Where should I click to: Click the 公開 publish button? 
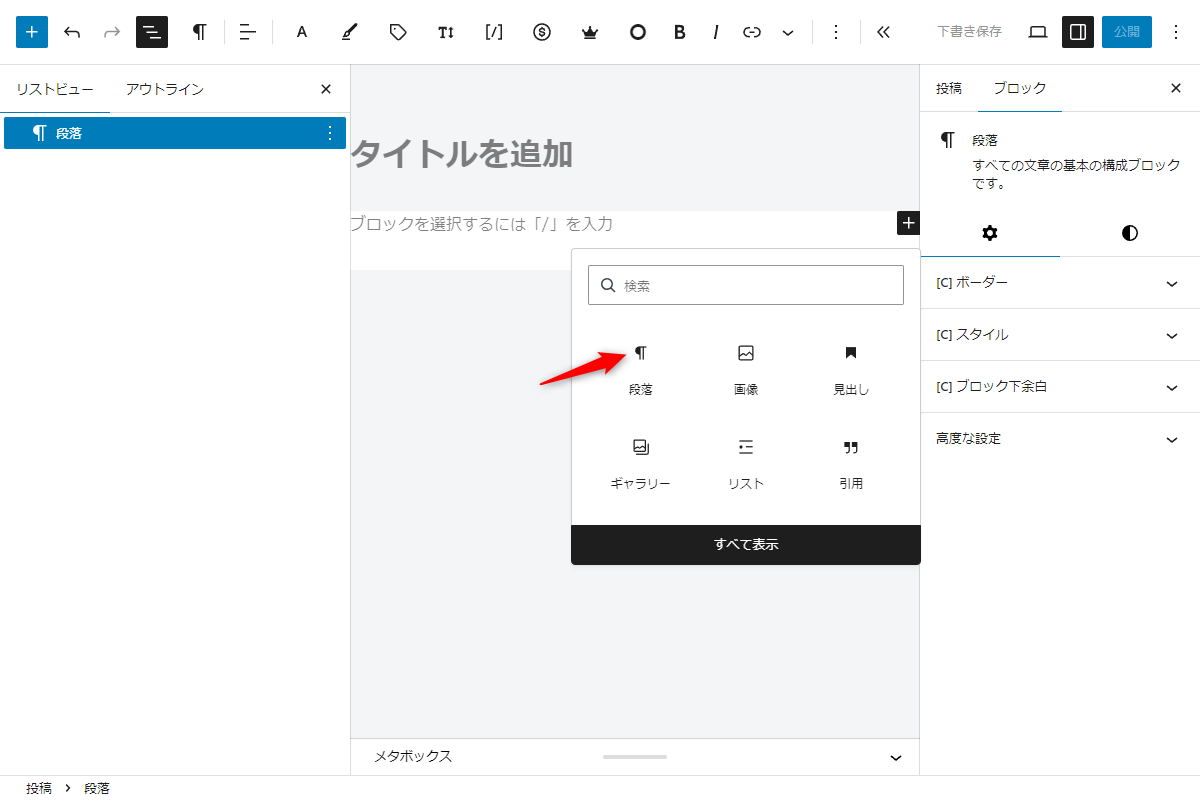pyautogui.click(x=1127, y=32)
